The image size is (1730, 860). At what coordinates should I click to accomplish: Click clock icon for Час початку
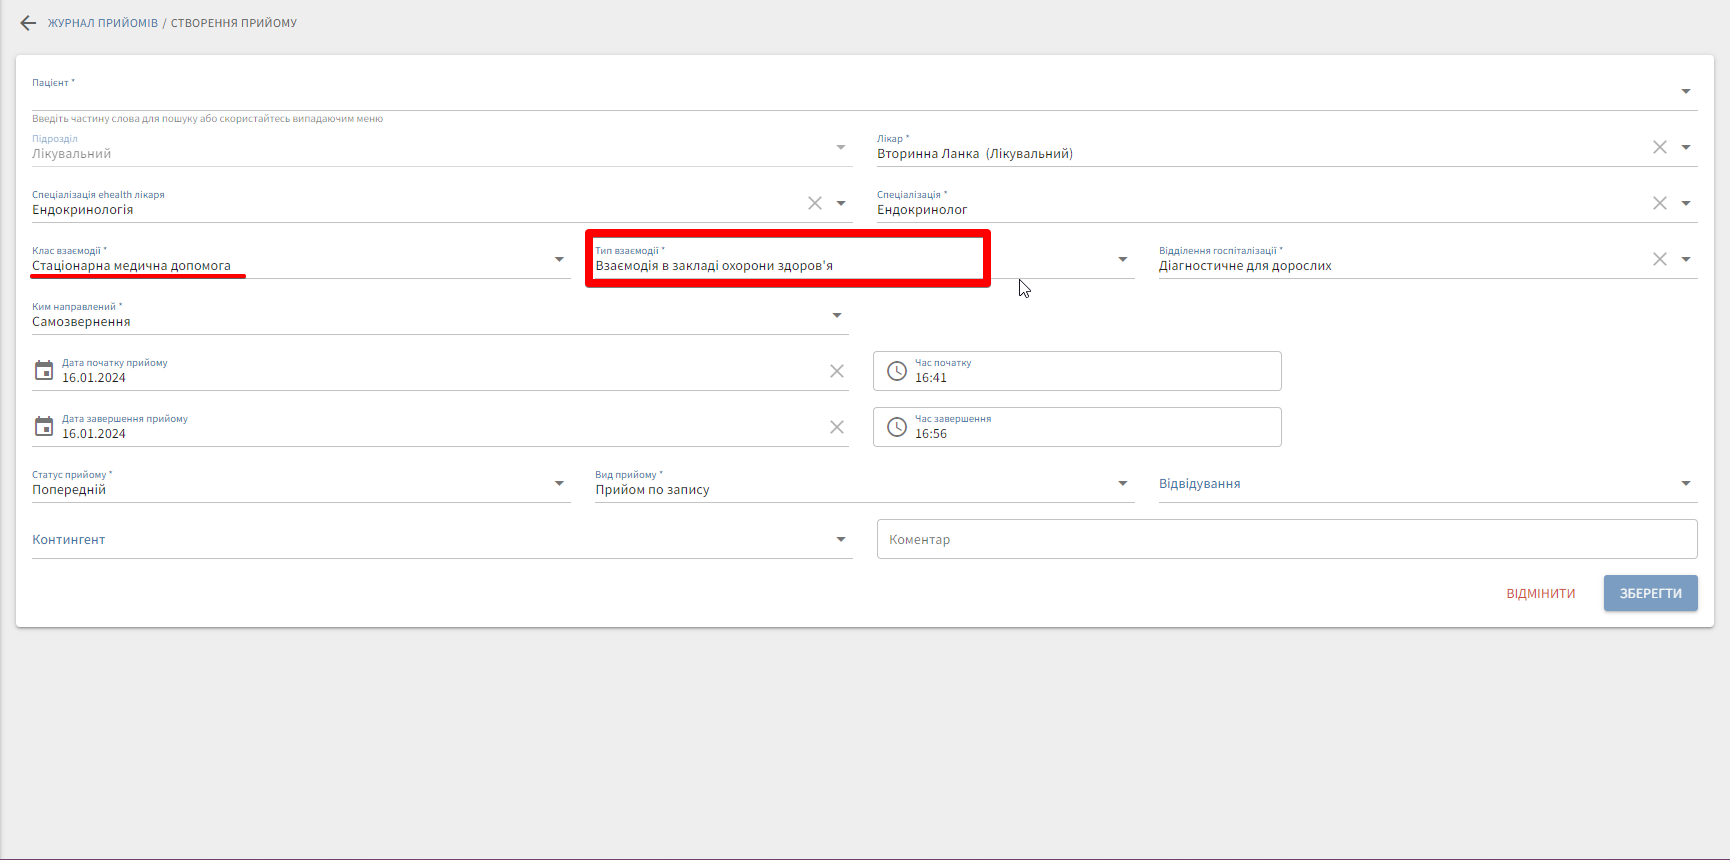897,371
